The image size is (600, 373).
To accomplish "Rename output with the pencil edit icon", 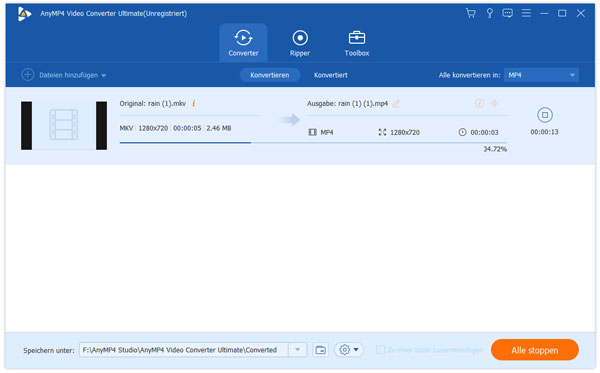I will pyautogui.click(x=396, y=103).
